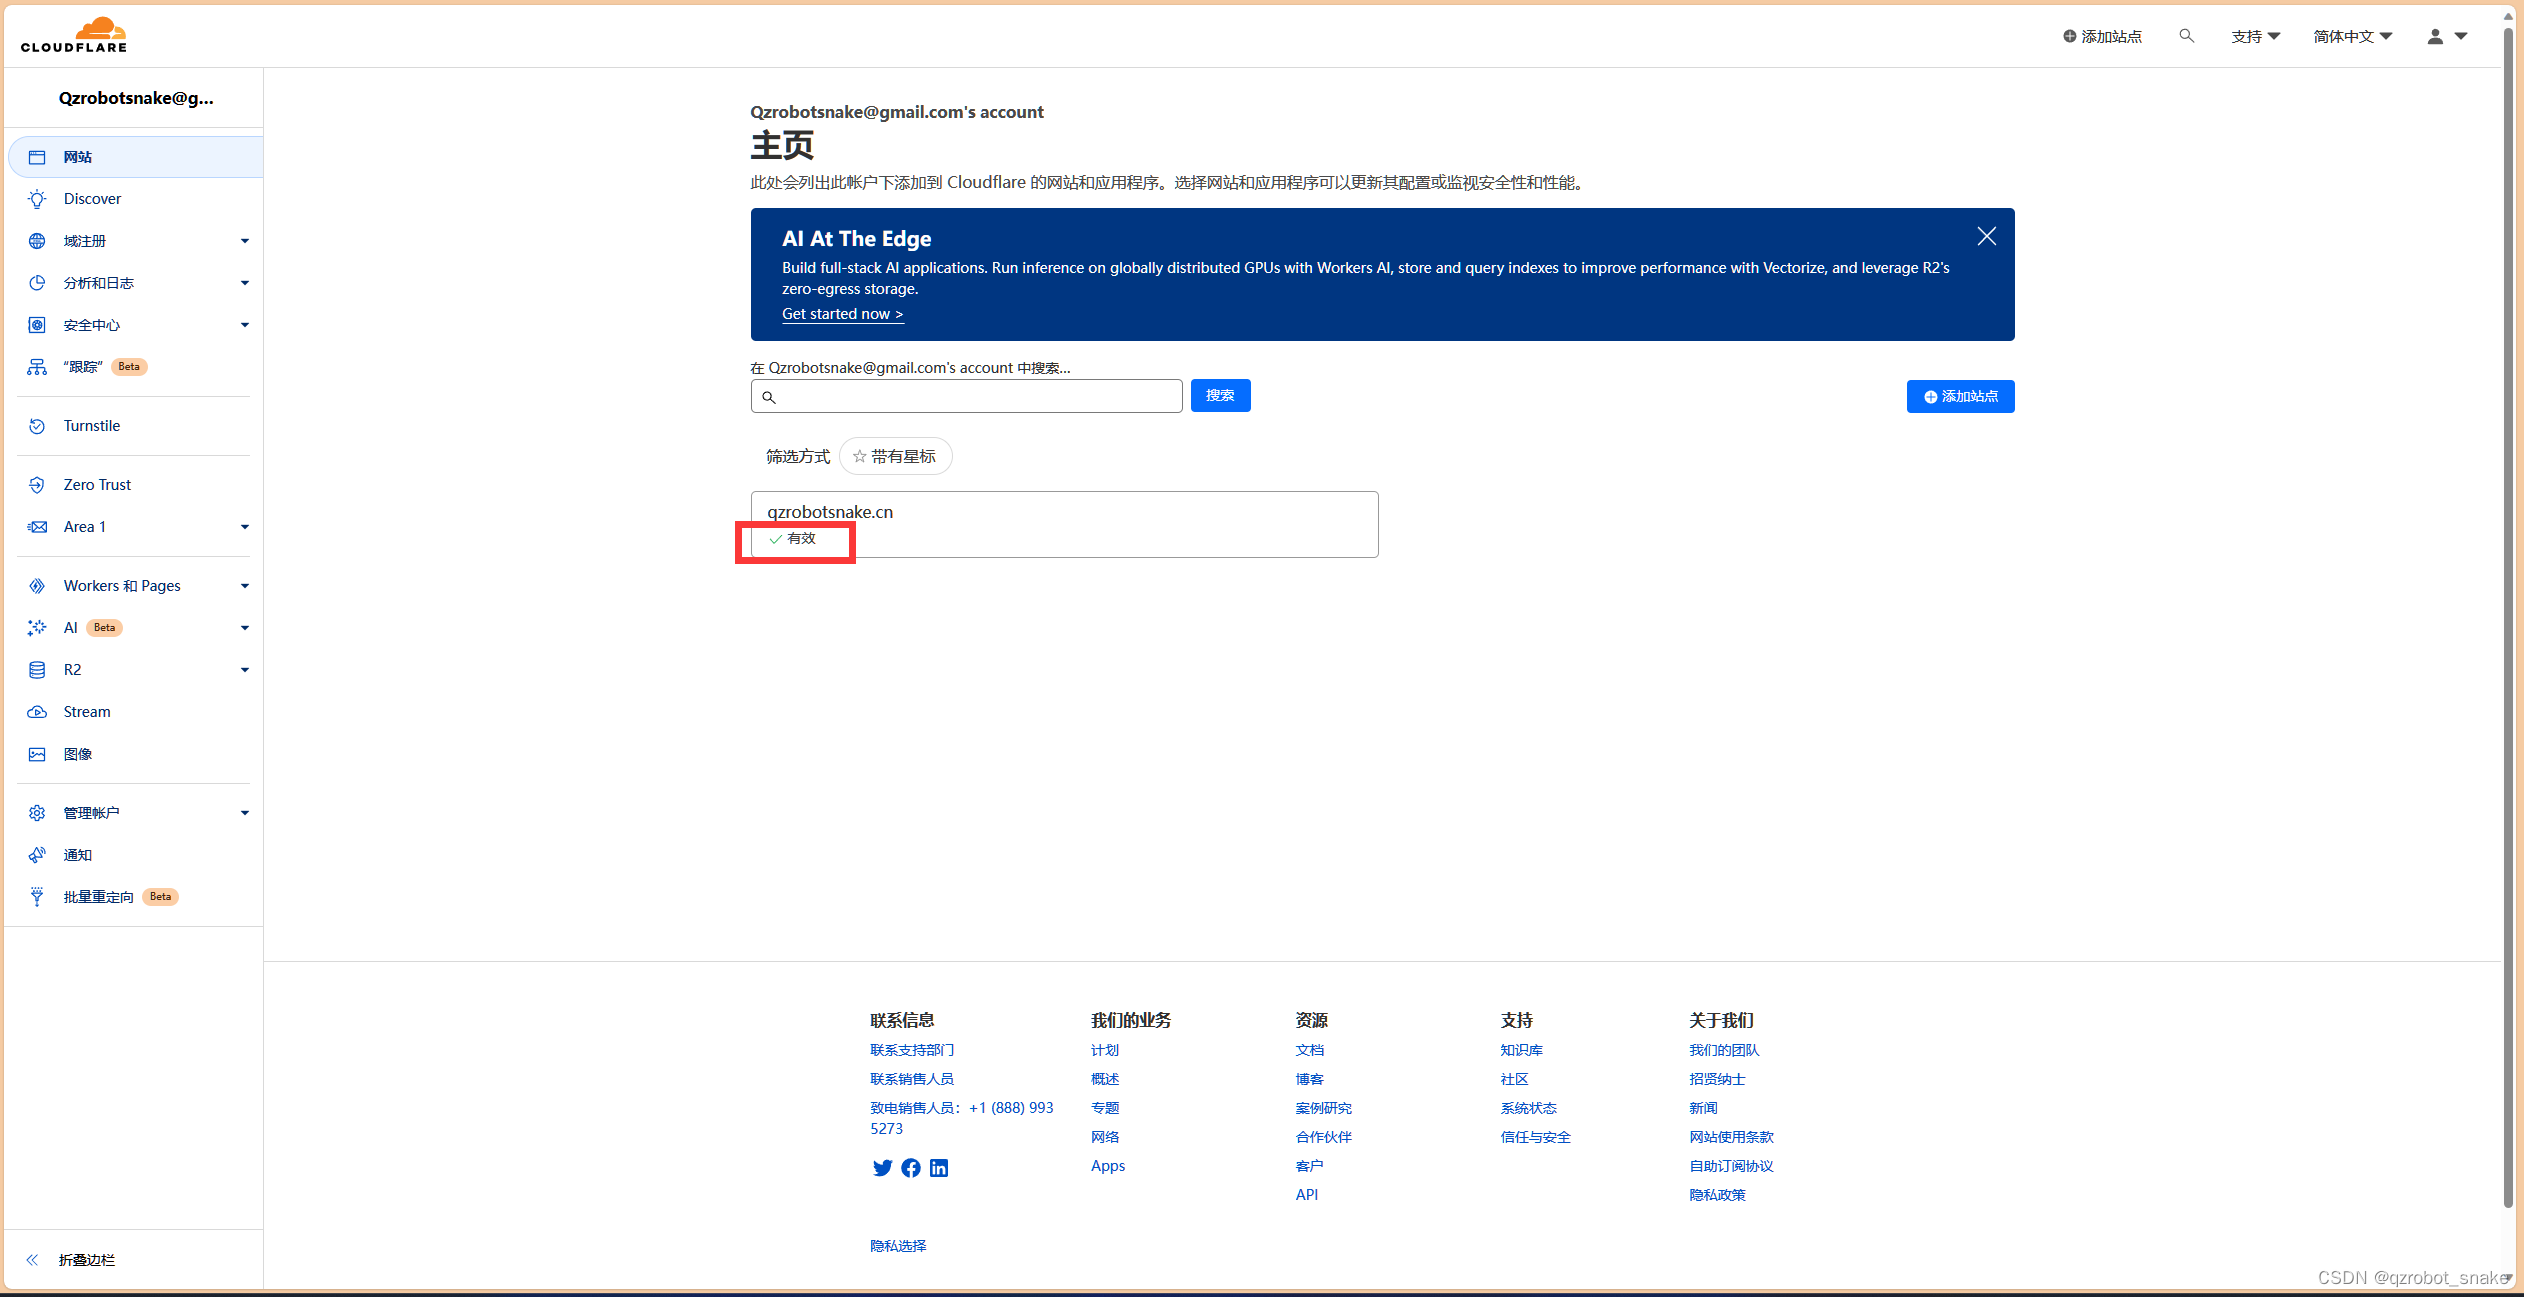This screenshot has width=2524, height=1297.
Task: Click the 折叠边栏 label
Action: 87,1260
